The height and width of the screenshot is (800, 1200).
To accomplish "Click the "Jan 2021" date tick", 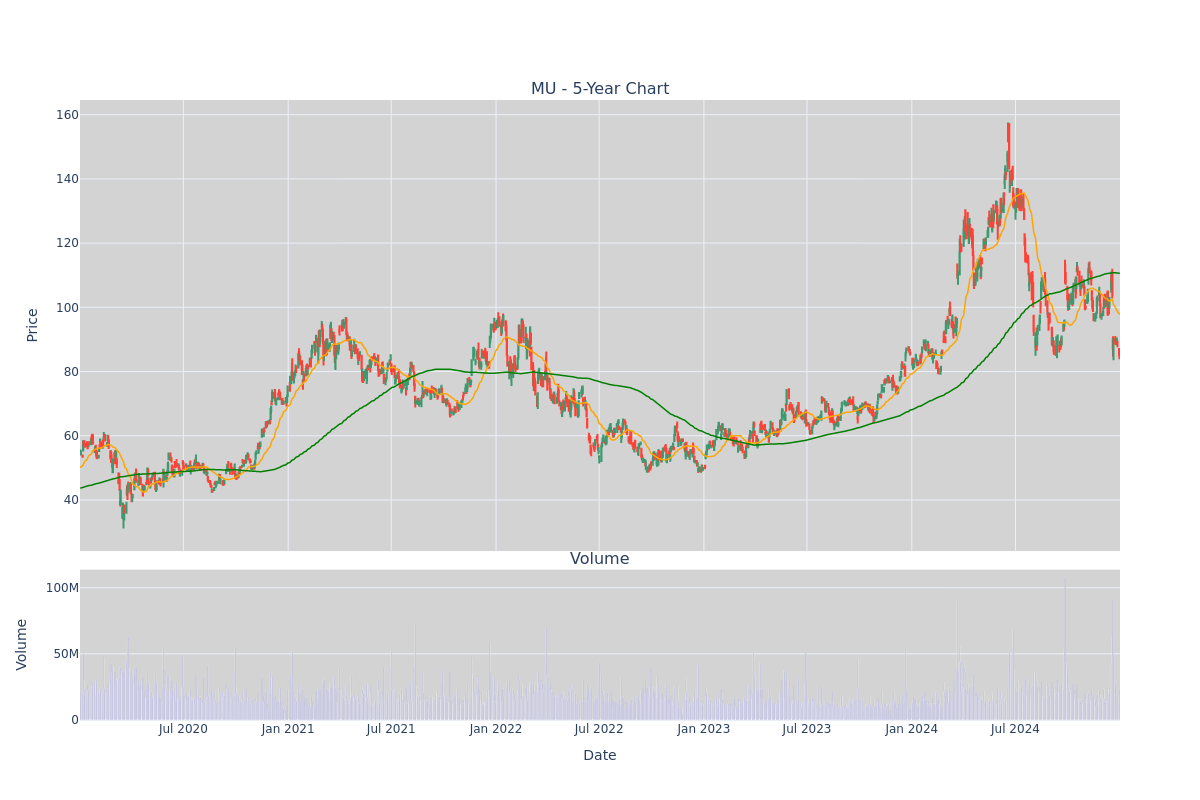I will tap(288, 729).
